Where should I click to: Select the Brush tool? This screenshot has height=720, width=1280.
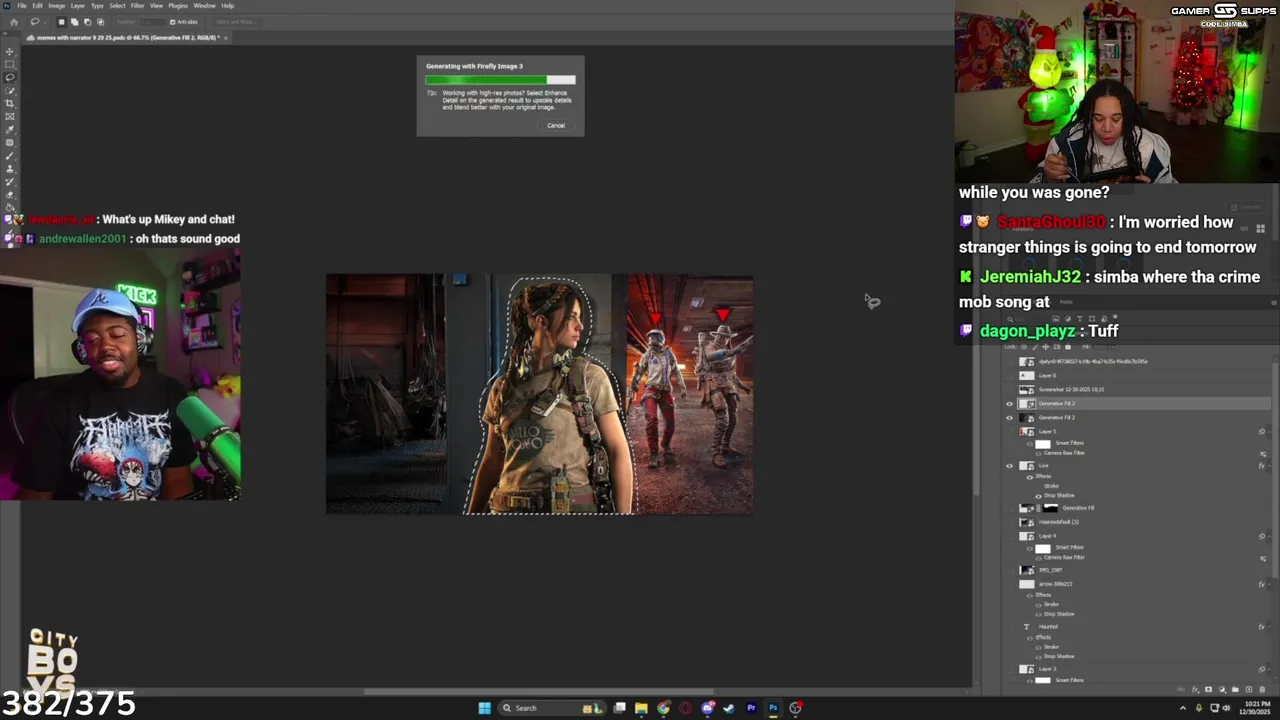point(10,156)
